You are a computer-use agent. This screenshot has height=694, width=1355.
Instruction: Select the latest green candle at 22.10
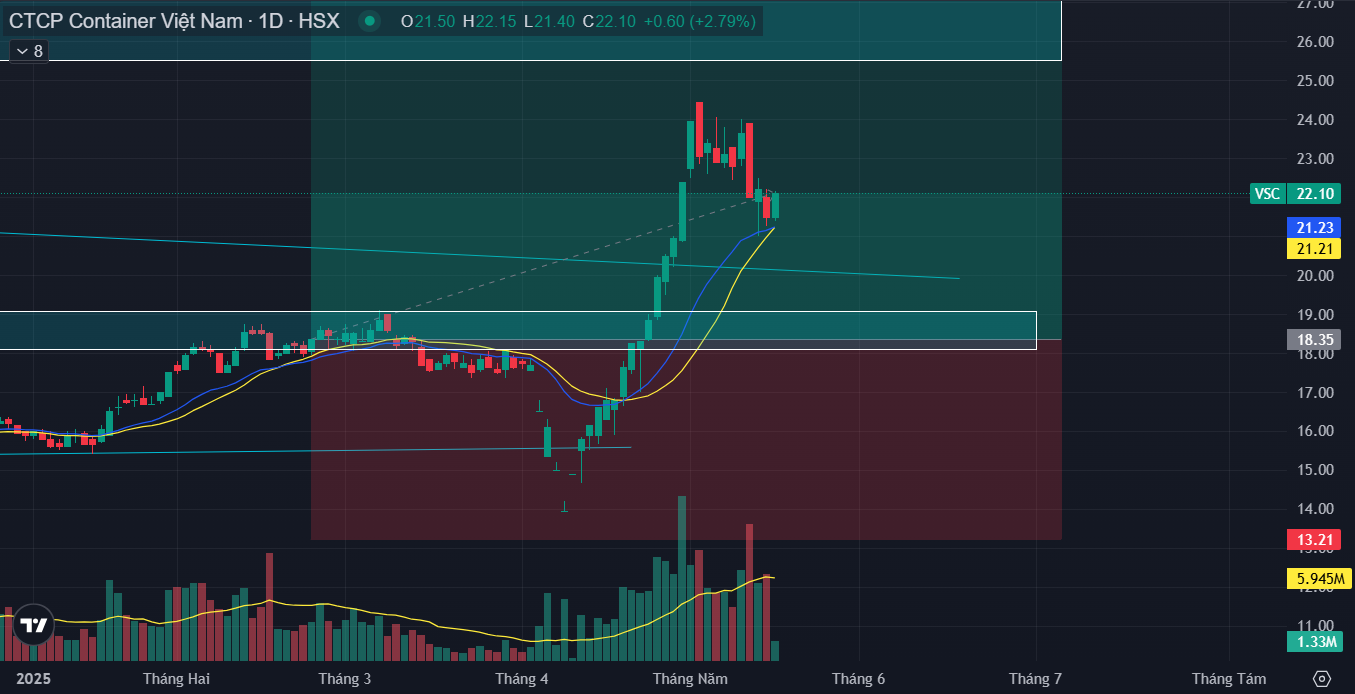point(775,205)
